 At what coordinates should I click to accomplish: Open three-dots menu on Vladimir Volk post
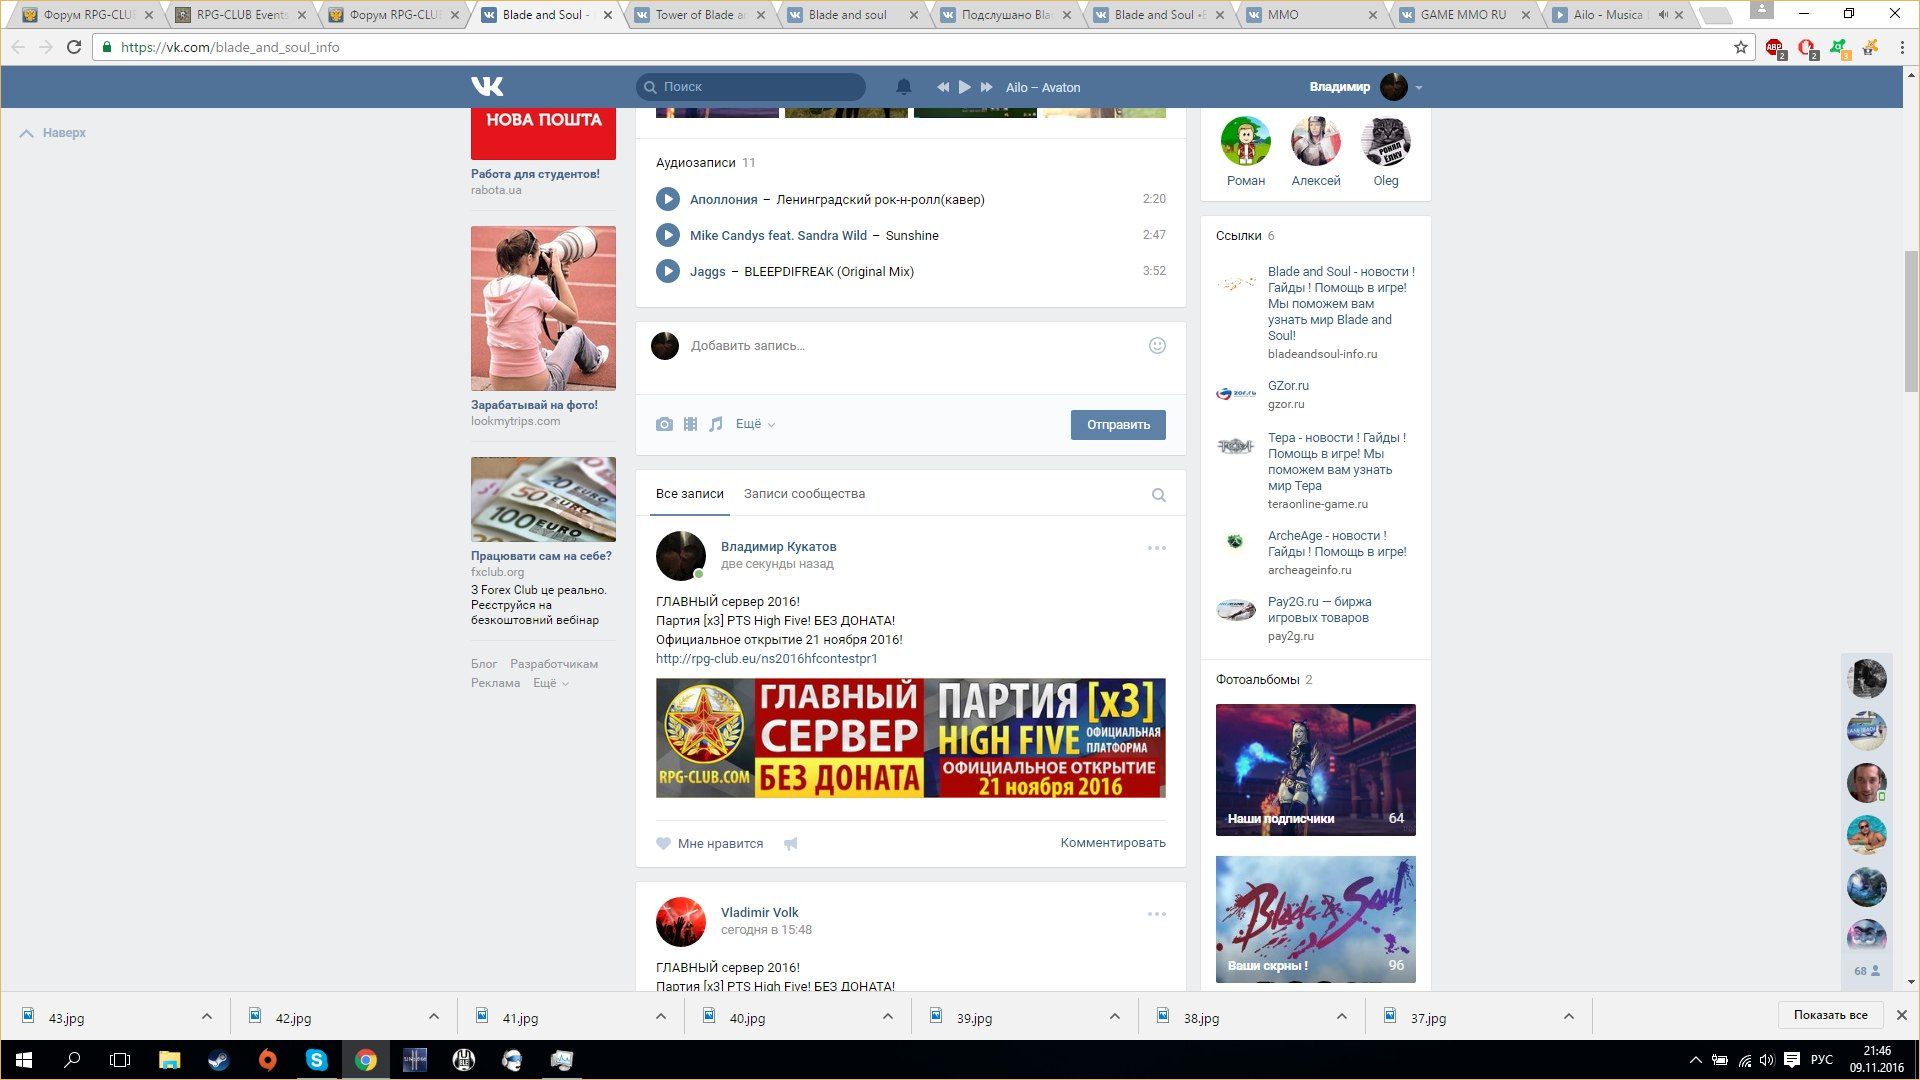click(1156, 914)
